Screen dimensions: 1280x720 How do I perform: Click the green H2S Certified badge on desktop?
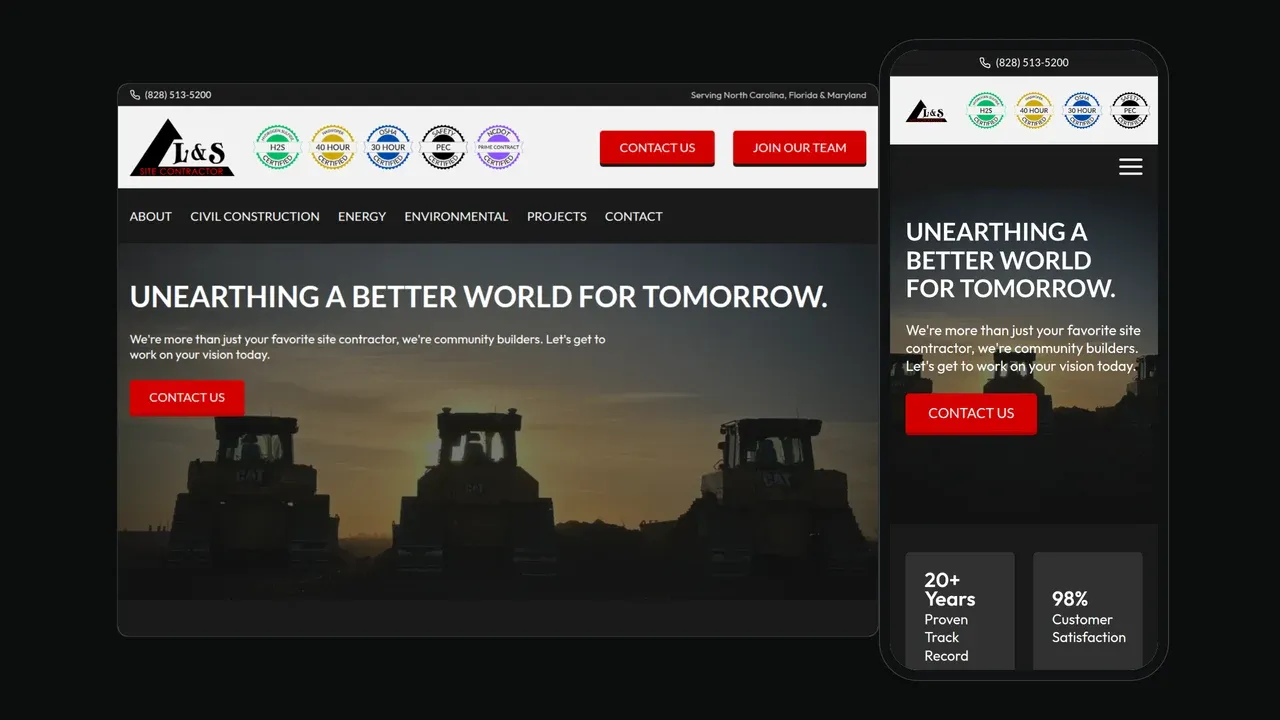[x=277, y=147]
